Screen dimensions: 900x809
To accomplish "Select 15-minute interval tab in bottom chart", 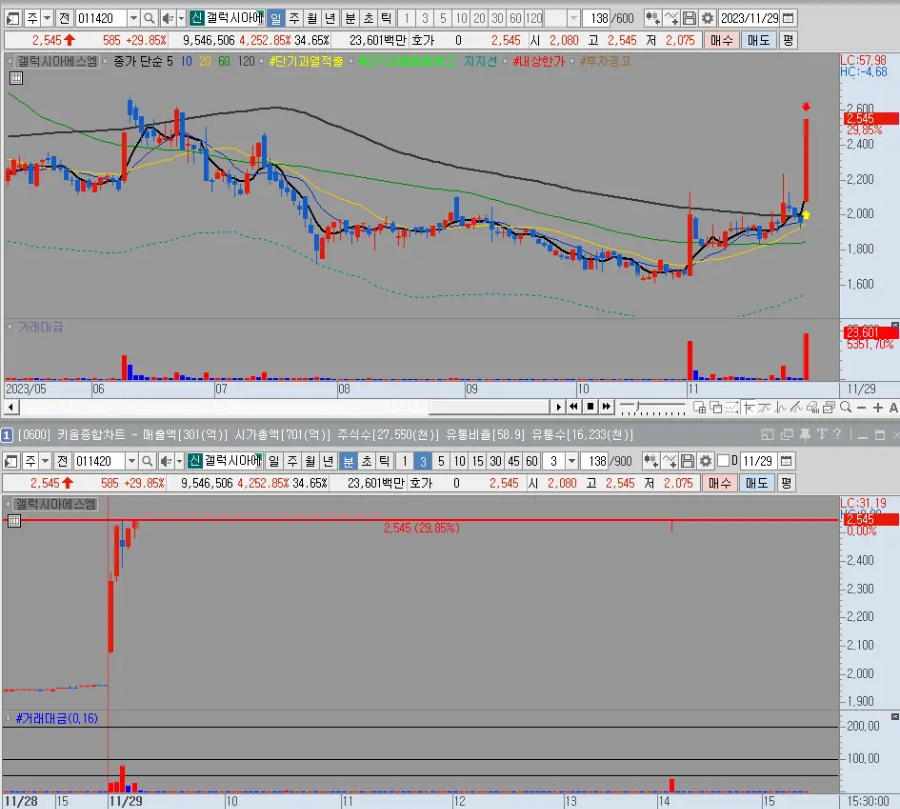I will pyautogui.click(x=478, y=461).
